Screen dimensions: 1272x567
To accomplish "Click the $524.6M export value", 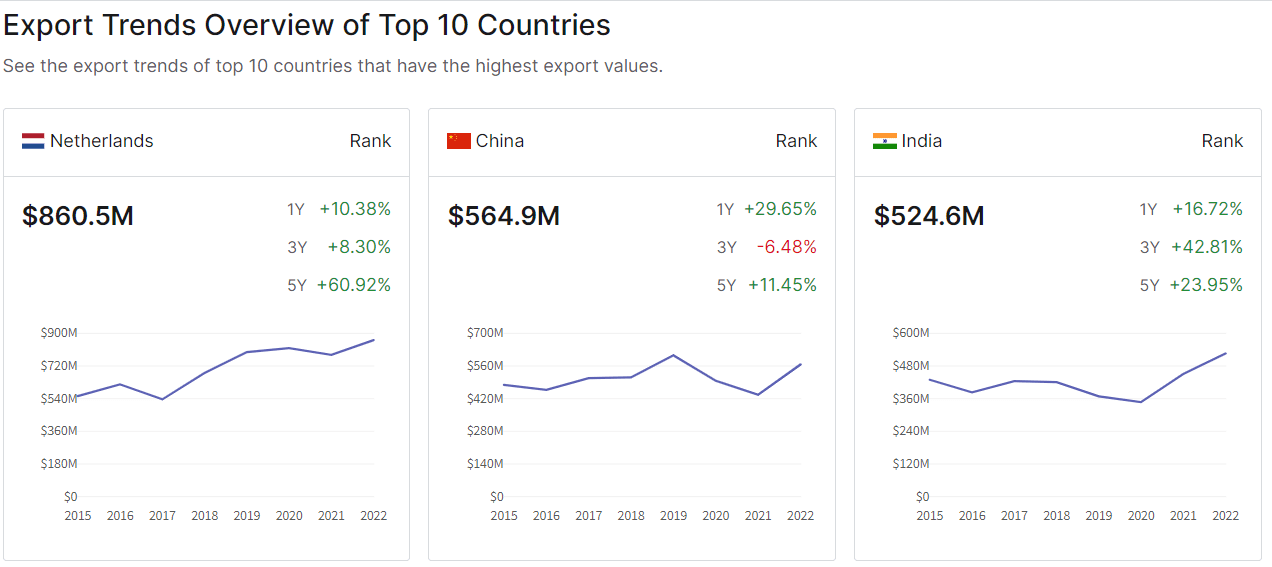I will coord(930,216).
